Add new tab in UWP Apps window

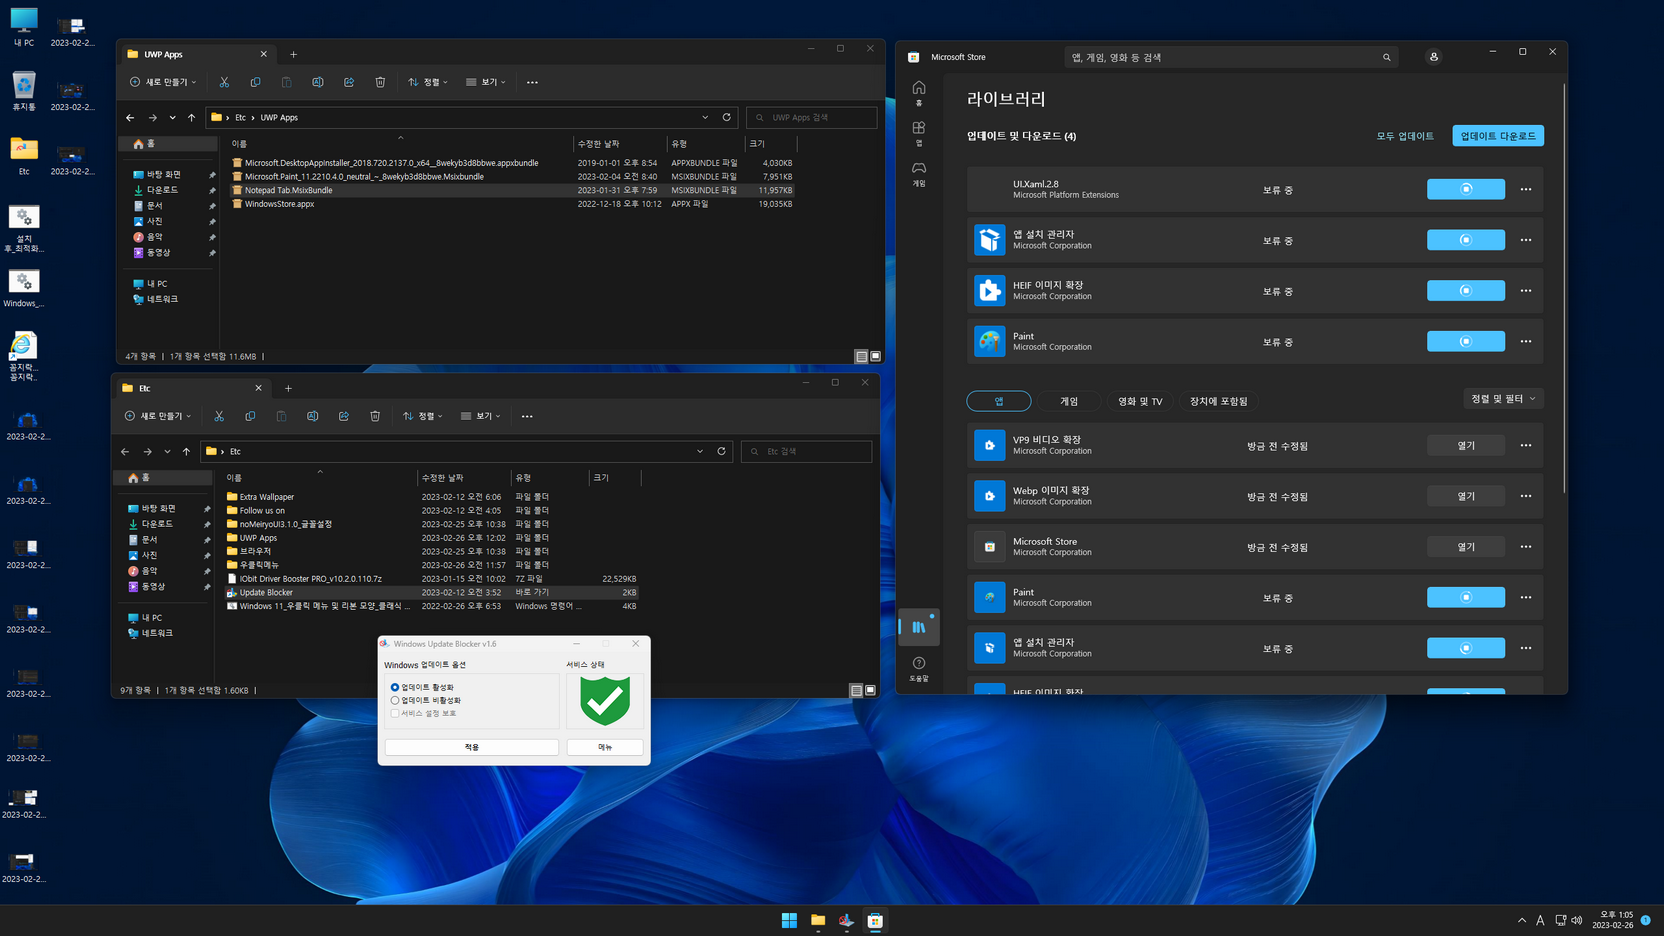point(293,54)
